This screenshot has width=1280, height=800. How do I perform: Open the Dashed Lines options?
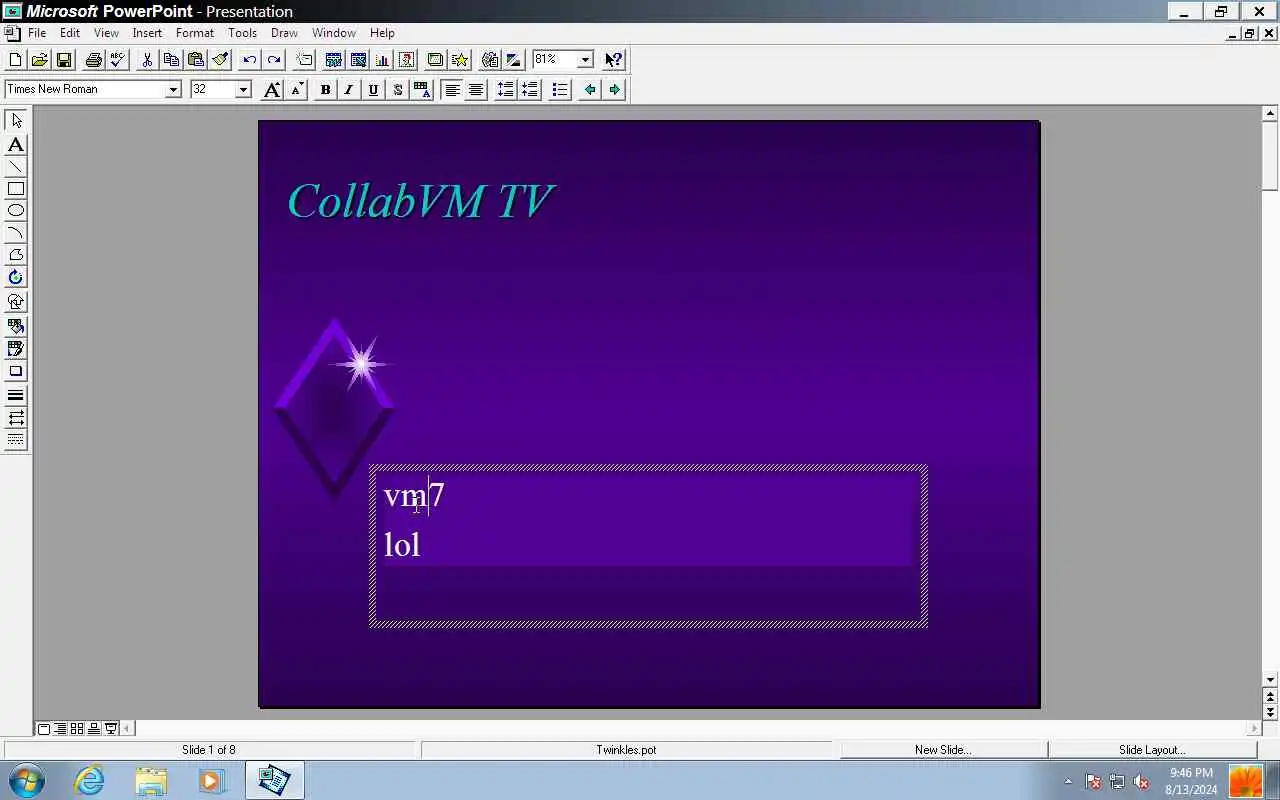(16, 439)
